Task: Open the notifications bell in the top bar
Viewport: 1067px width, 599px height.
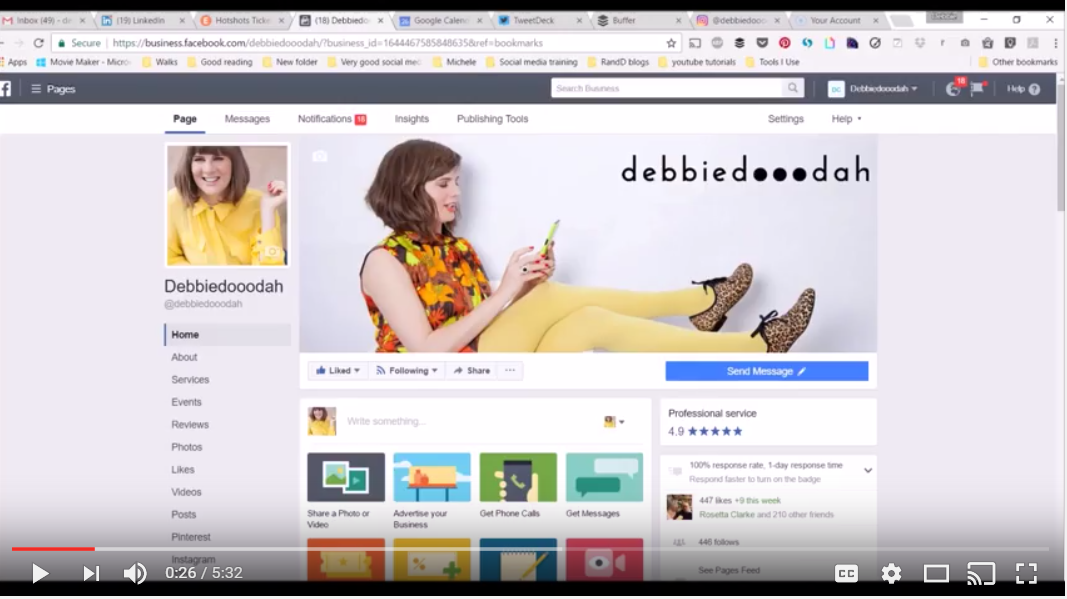Action: (952, 88)
